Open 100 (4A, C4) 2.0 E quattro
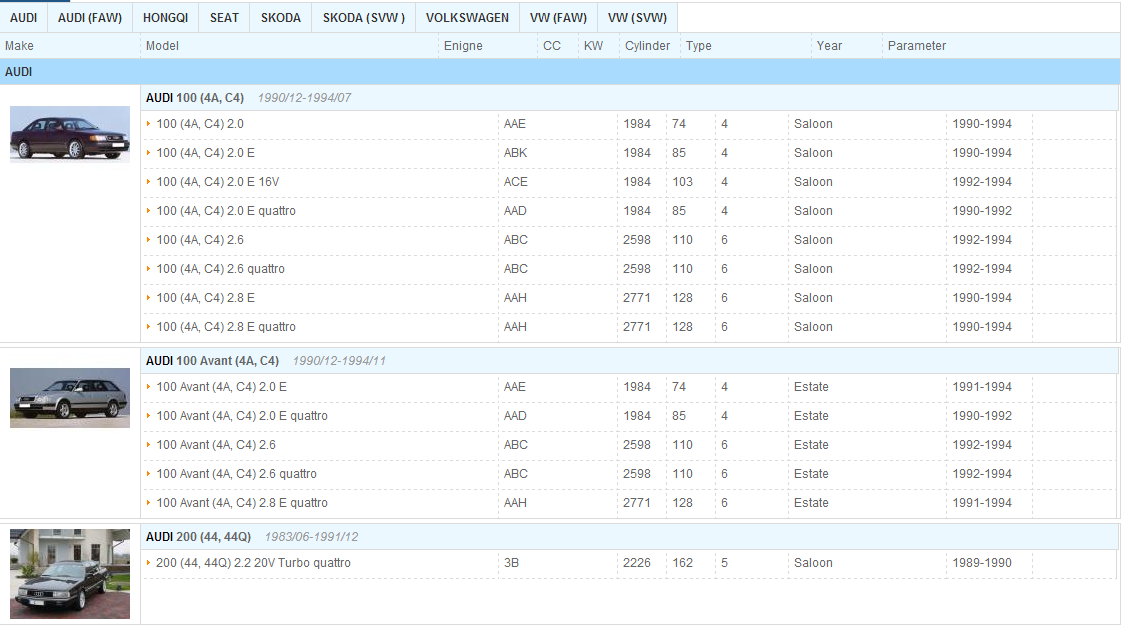Viewport: 1123px width, 627px height. pyautogui.click(x=226, y=211)
